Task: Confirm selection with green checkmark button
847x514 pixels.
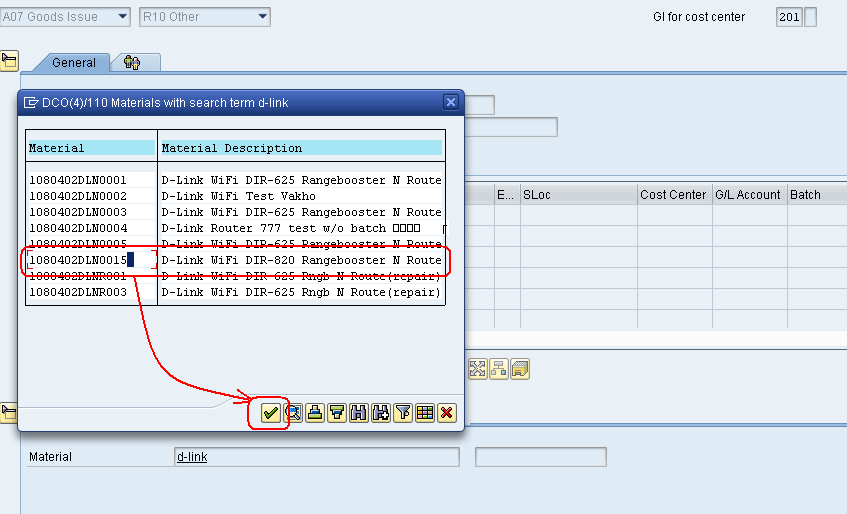Action: coord(270,413)
